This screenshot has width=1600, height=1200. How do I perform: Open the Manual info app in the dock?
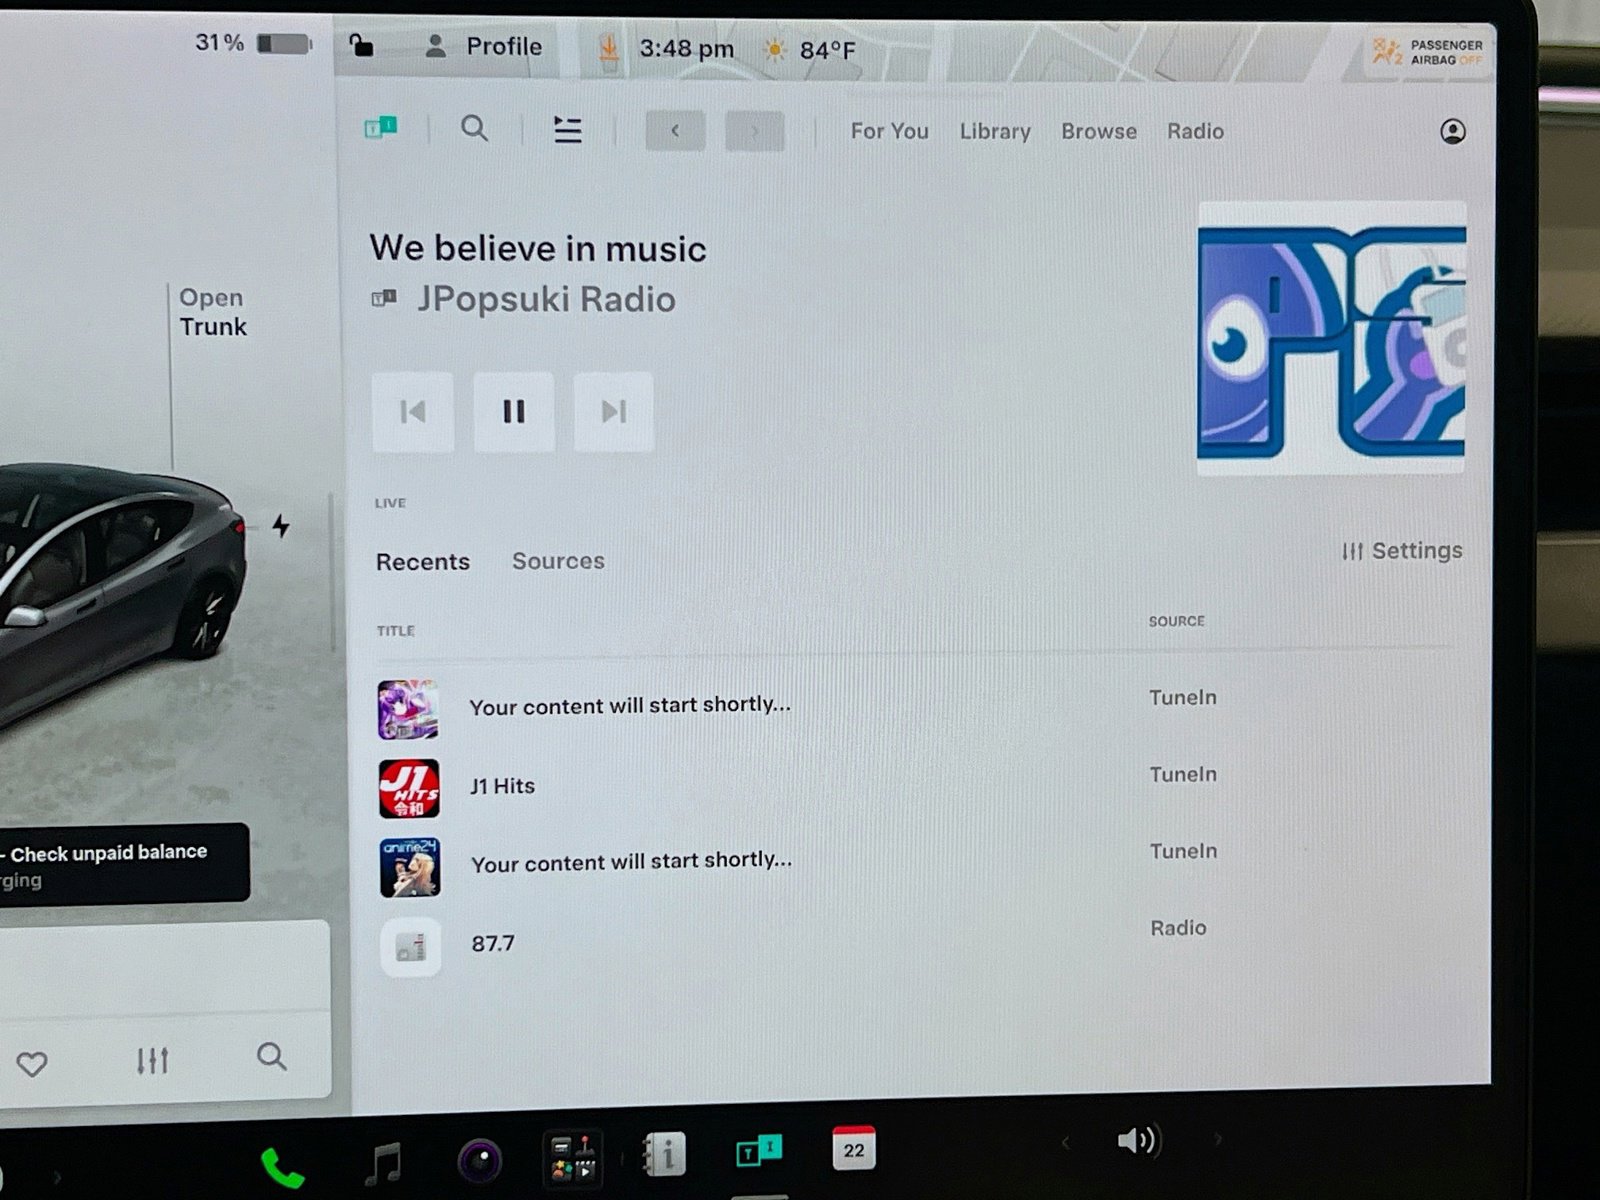click(x=665, y=1155)
